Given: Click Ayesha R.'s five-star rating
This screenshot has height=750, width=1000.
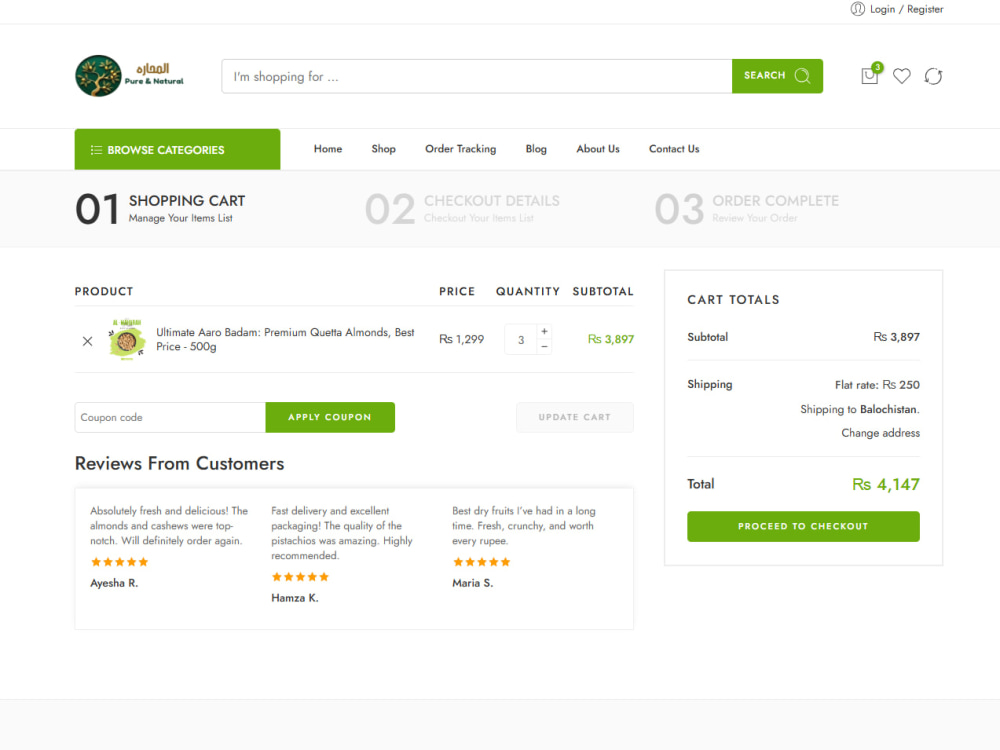Looking at the screenshot, I should click(119, 562).
